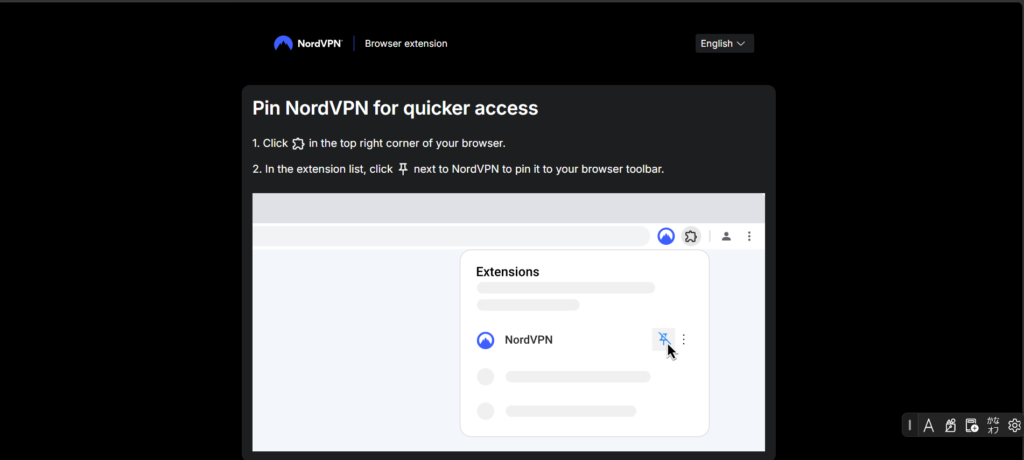
Task: Click the Browser extension header label
Action: [x=406, y=44]
